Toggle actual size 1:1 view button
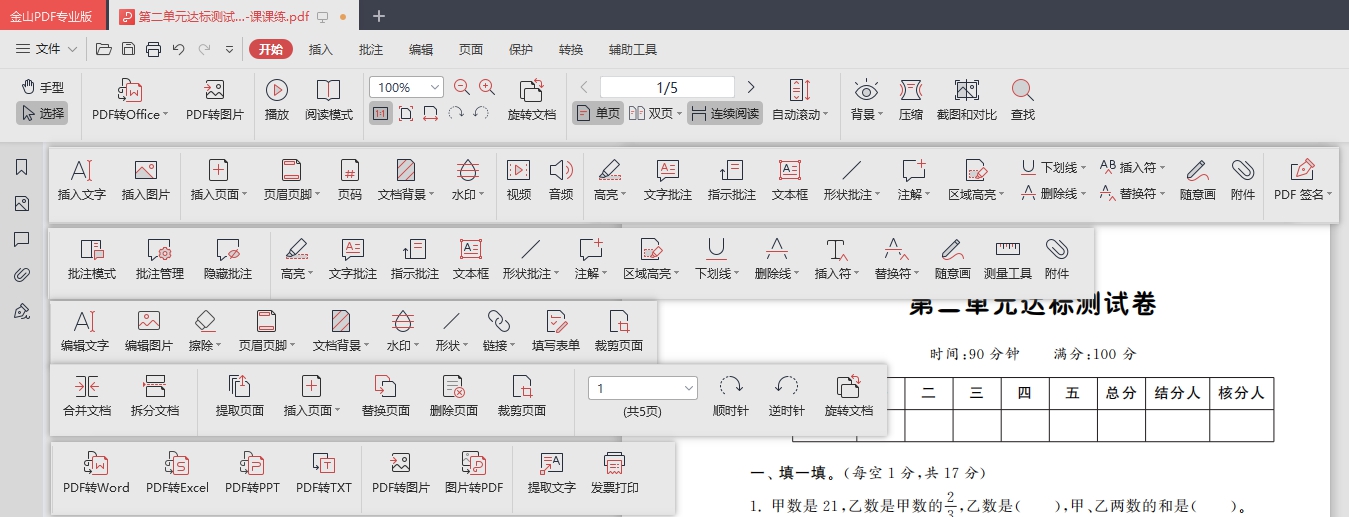 pos(380,113)
